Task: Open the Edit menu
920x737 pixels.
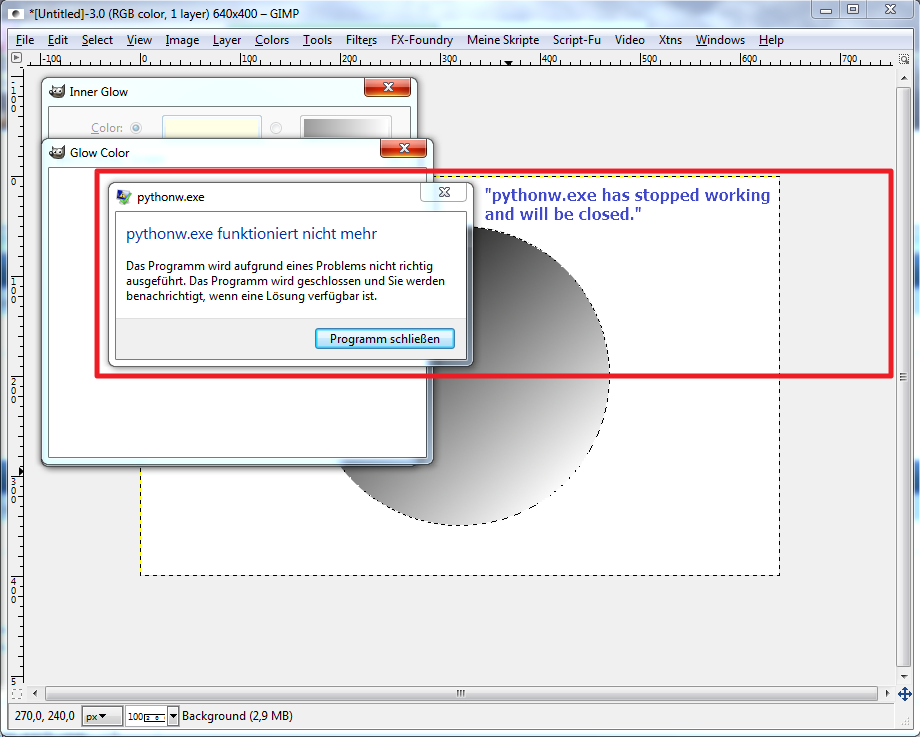Action: pyautogui.click(x=58, y=40)
